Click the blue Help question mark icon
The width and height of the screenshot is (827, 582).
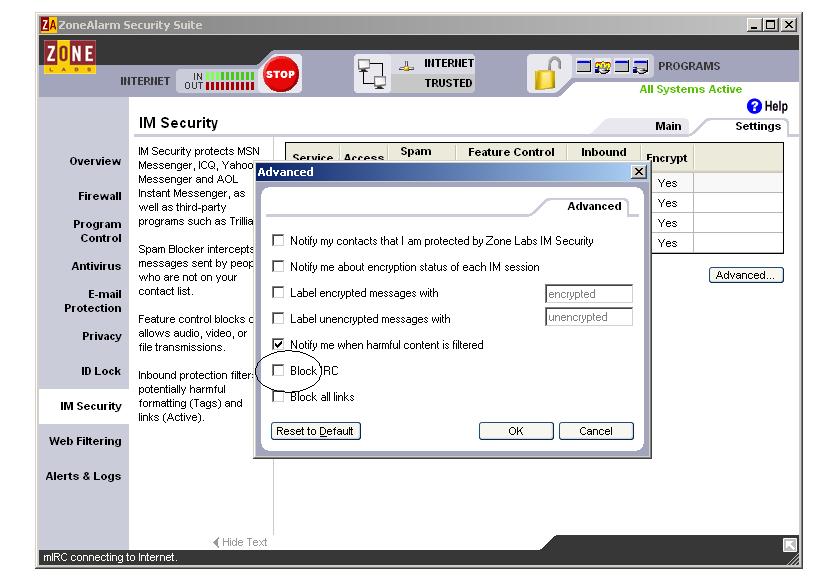point(754,106)
